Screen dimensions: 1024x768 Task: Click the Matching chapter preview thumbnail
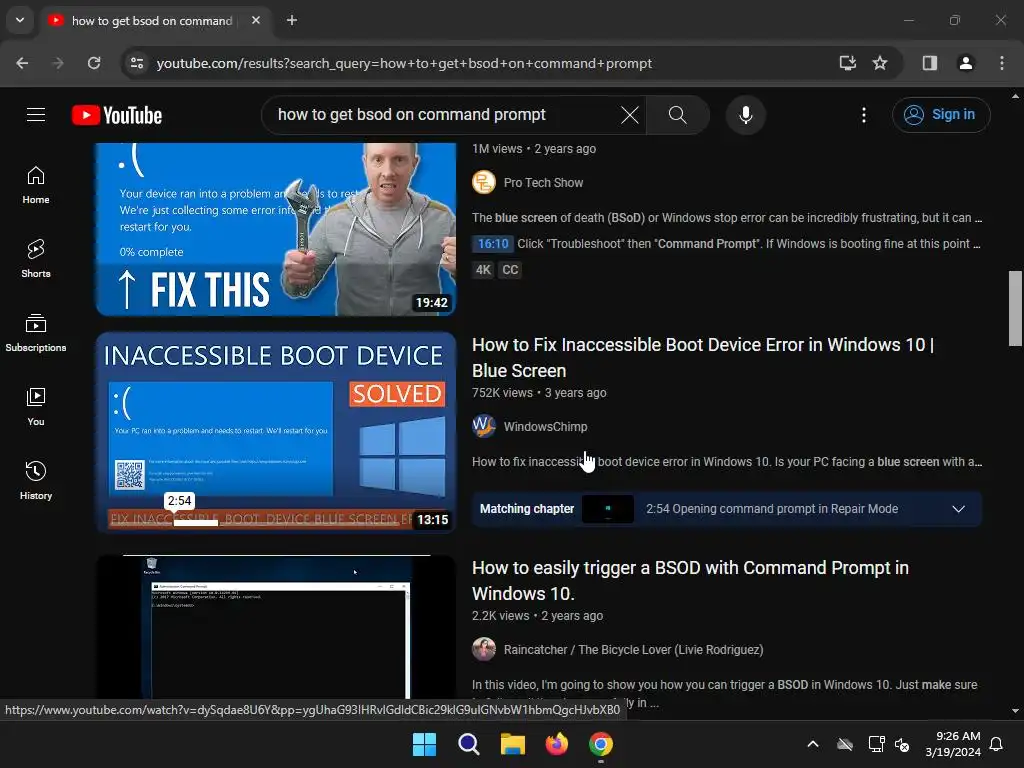point(607,509)
